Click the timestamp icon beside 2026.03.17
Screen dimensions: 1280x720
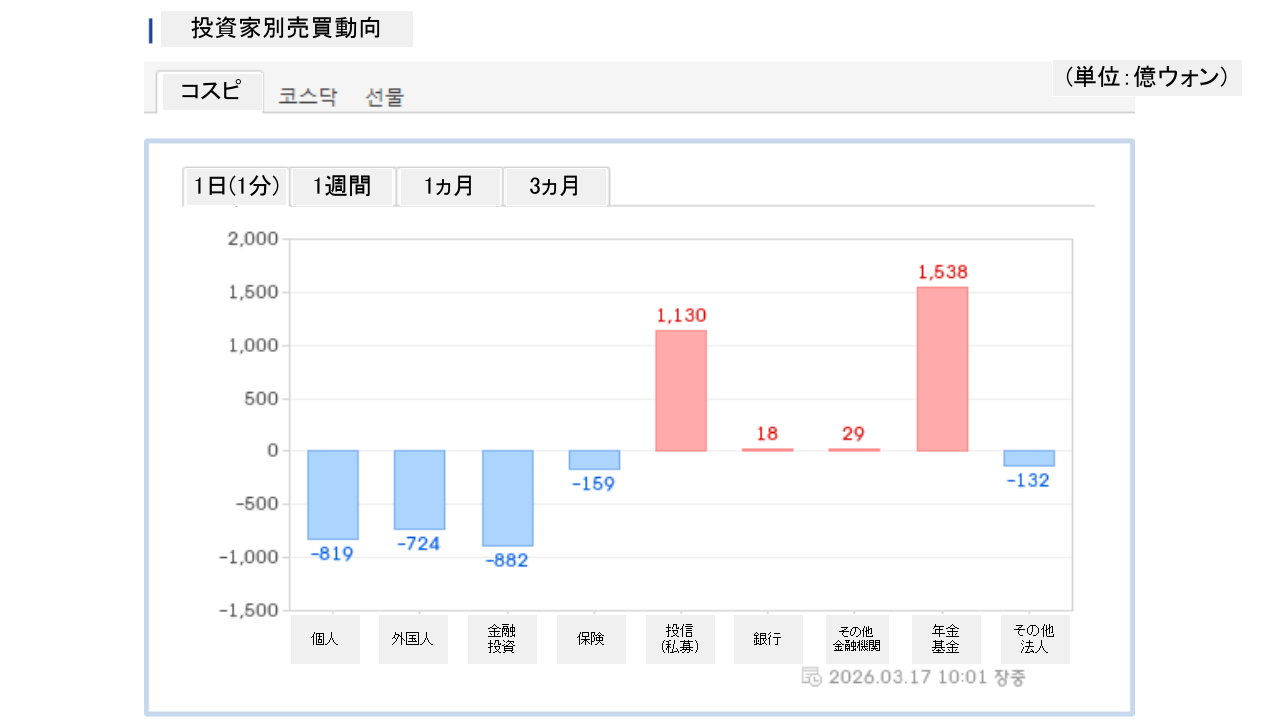click(812, 677)
